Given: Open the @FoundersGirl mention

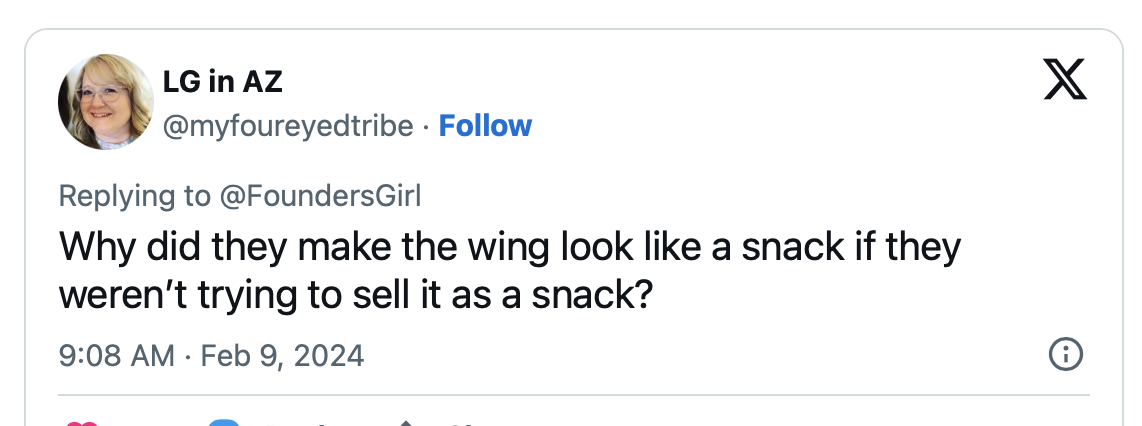Looking at the screenshot, I should [320, 195].
